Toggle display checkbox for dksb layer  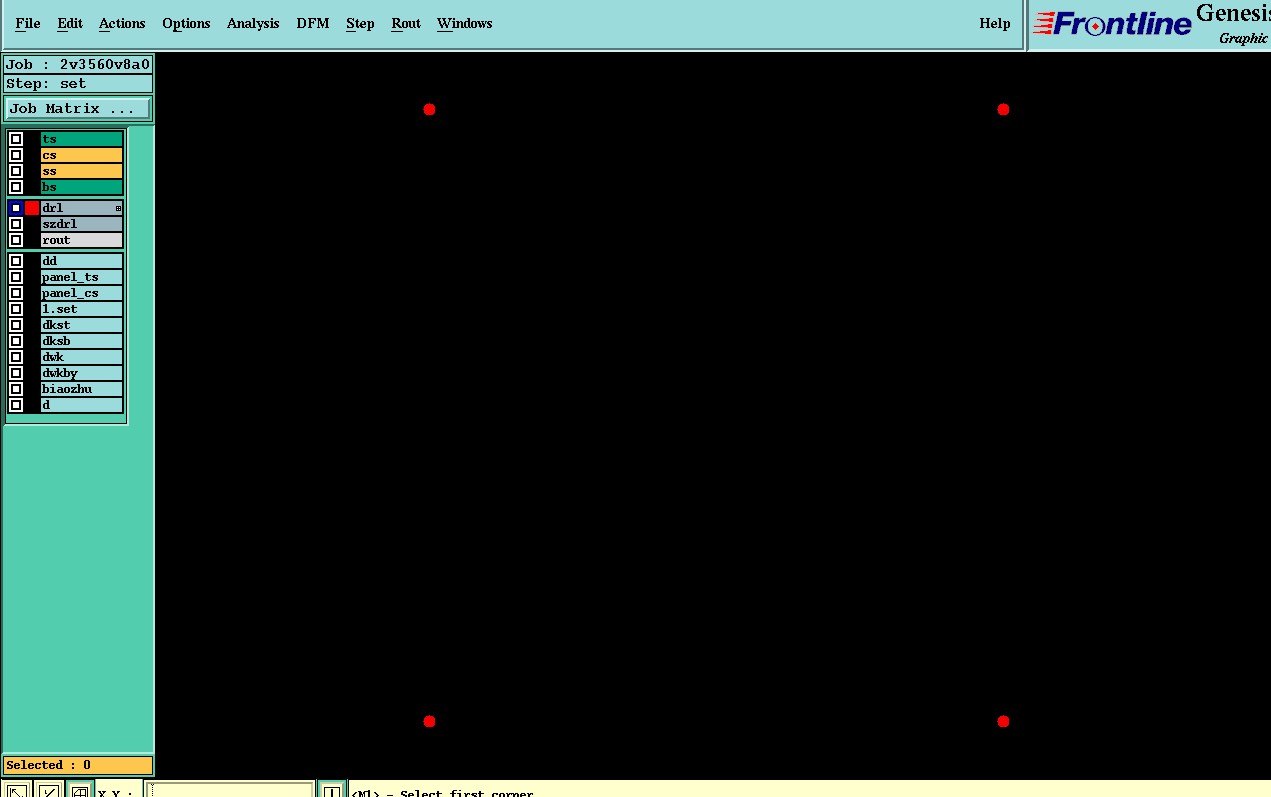(16, 341)
